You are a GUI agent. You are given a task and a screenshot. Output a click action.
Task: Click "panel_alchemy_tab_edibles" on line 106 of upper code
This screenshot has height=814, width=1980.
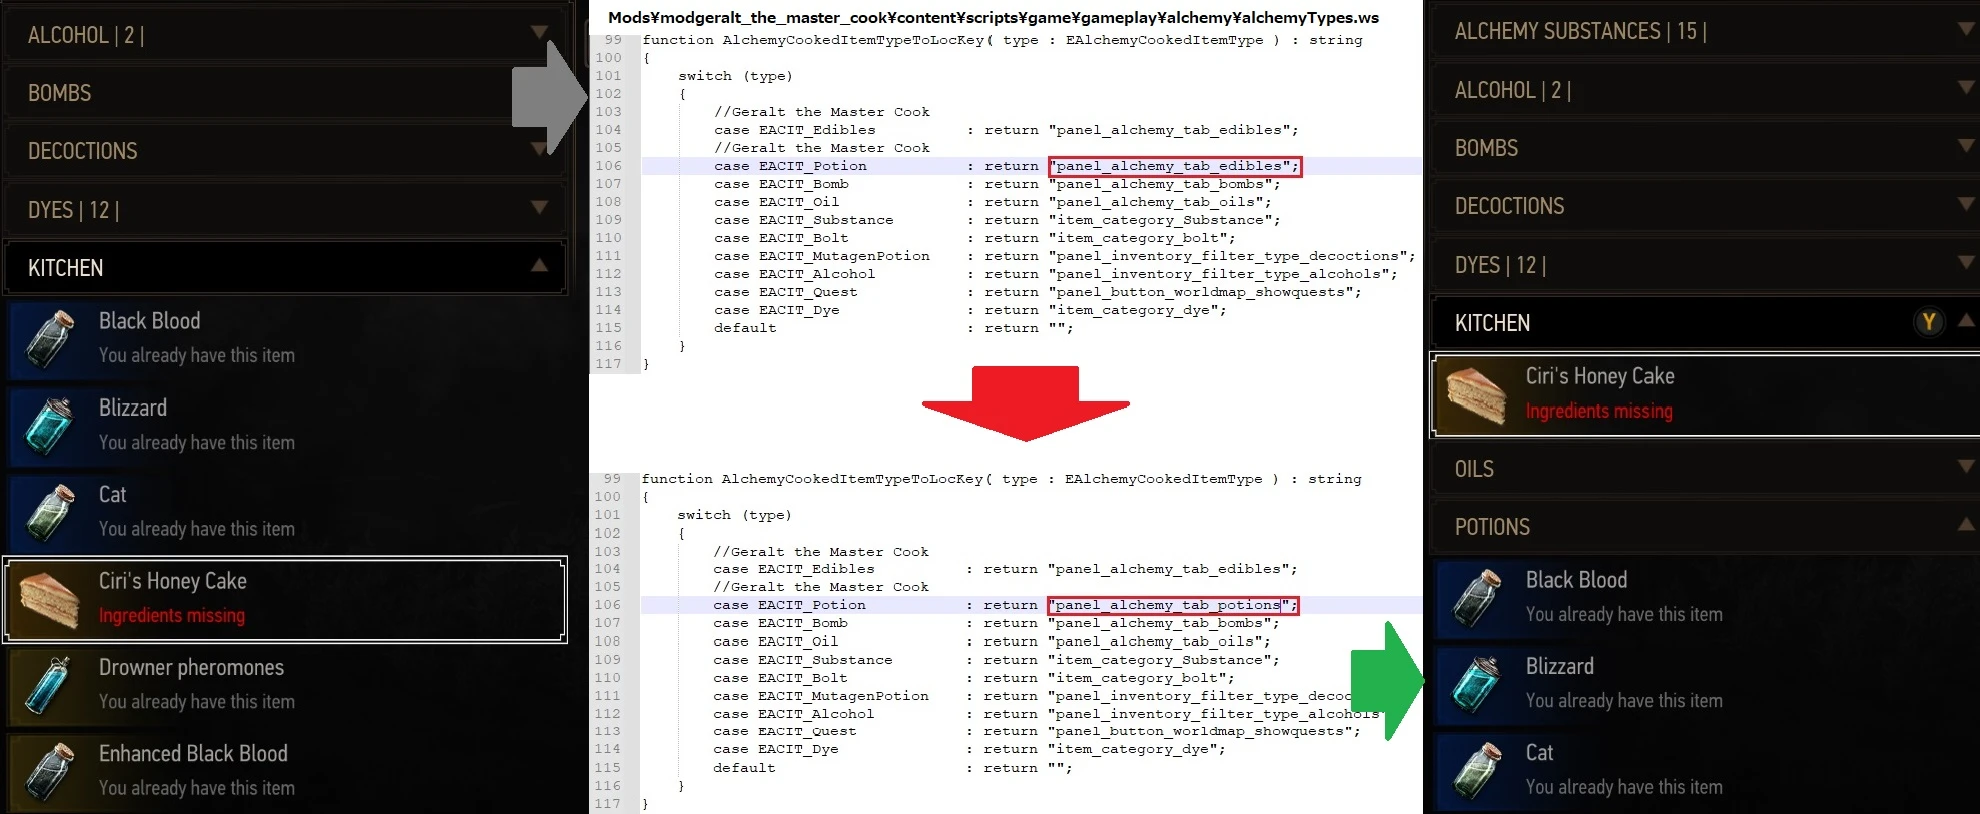click(x=1174, y=166)
